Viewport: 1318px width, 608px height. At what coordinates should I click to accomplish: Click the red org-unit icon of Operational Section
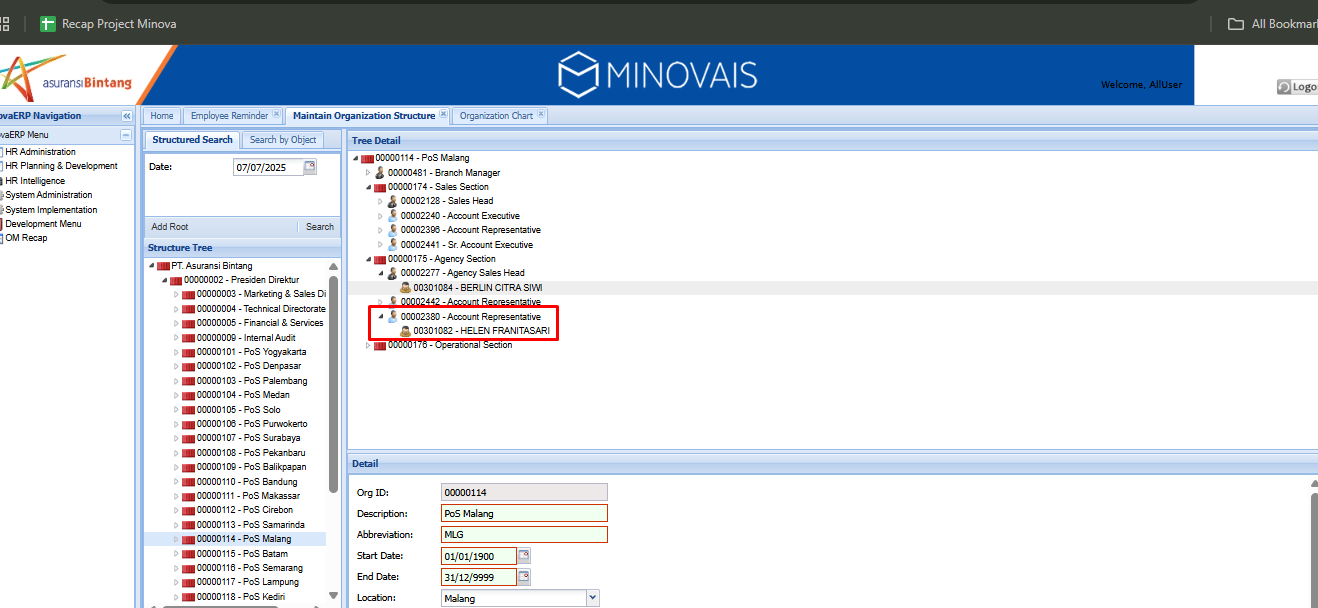tap(380, 345)
